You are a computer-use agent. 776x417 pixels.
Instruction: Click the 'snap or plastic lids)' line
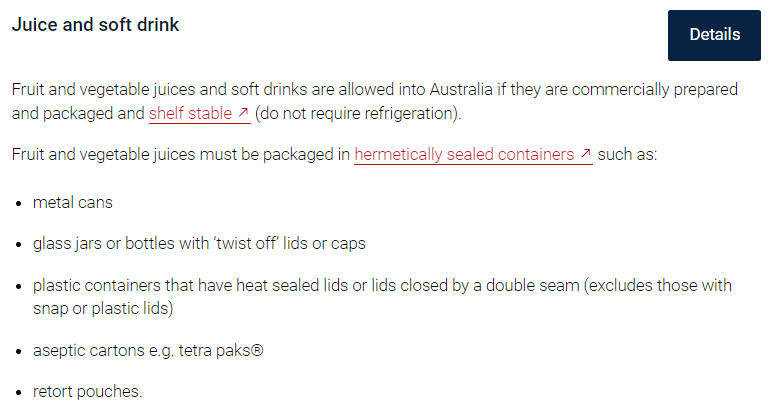[103, 308]
